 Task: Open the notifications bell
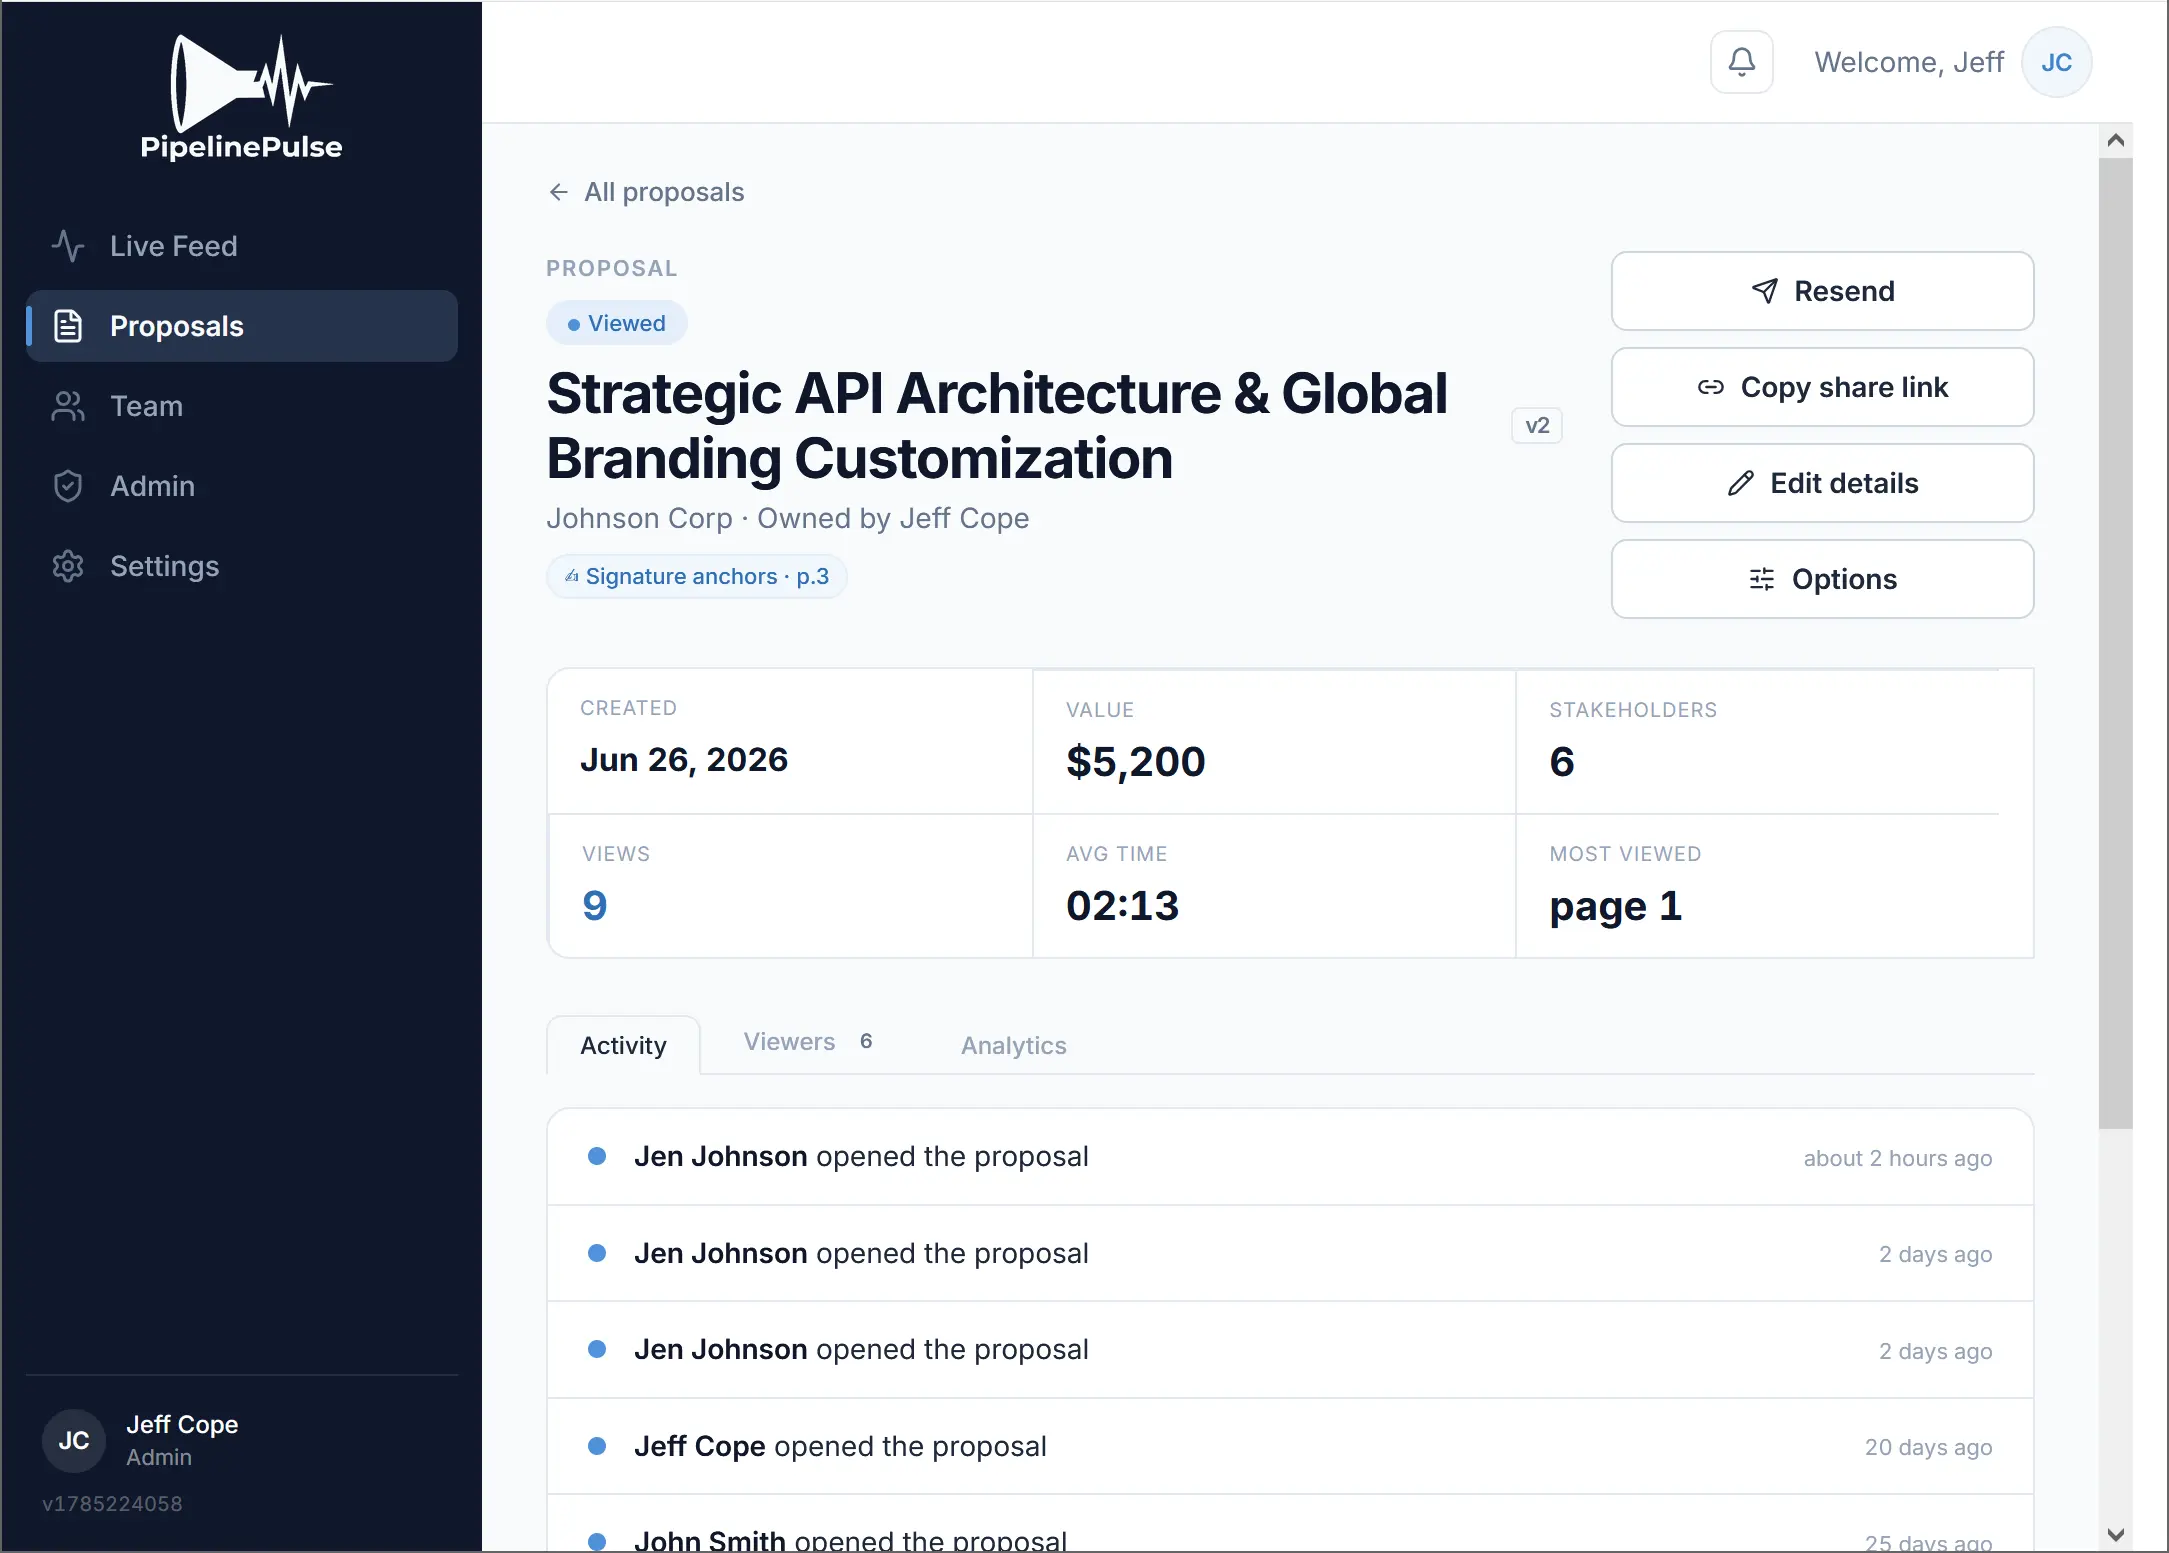[x=1741, y=62]
